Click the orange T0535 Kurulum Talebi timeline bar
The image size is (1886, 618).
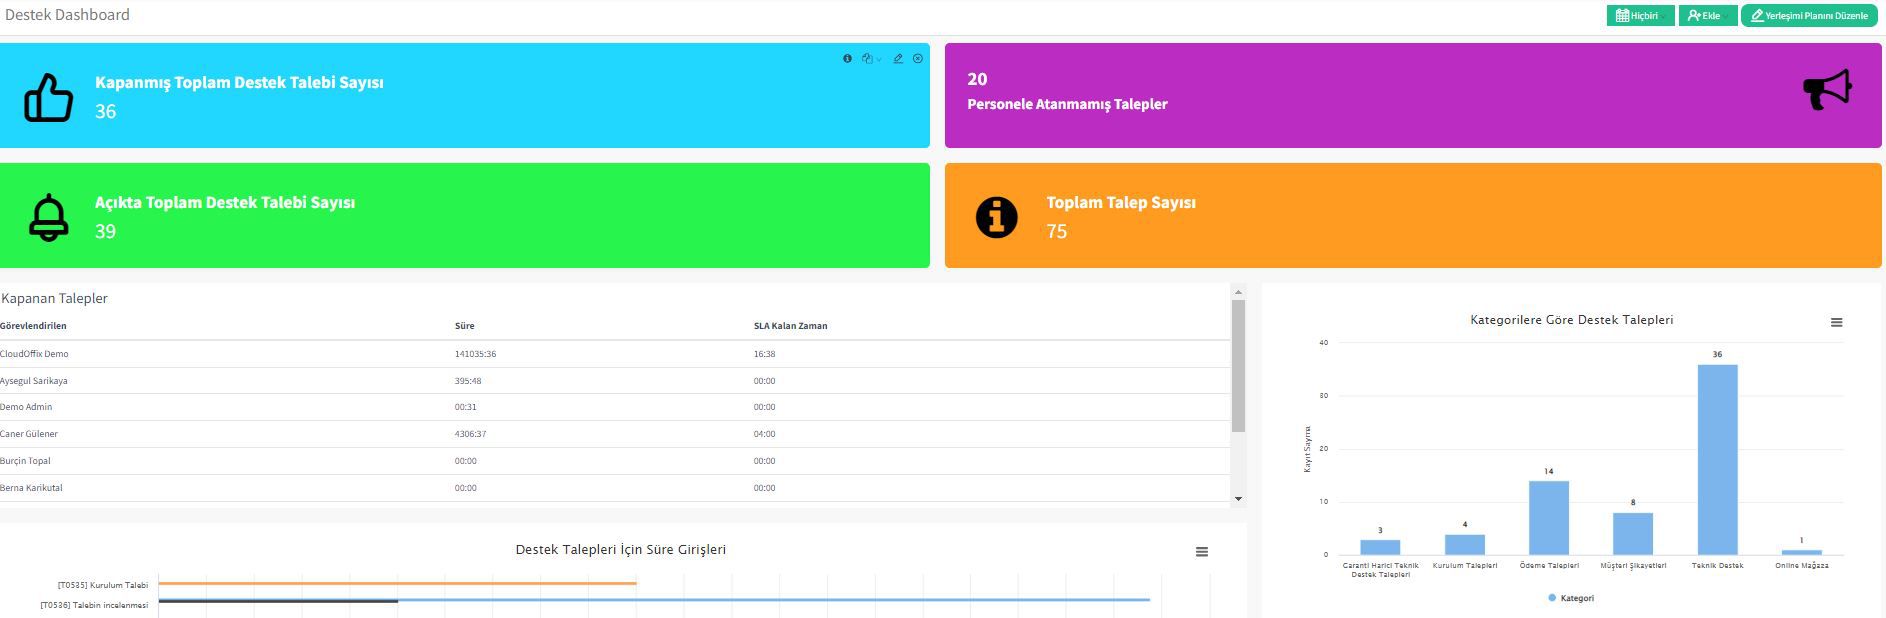397,583
